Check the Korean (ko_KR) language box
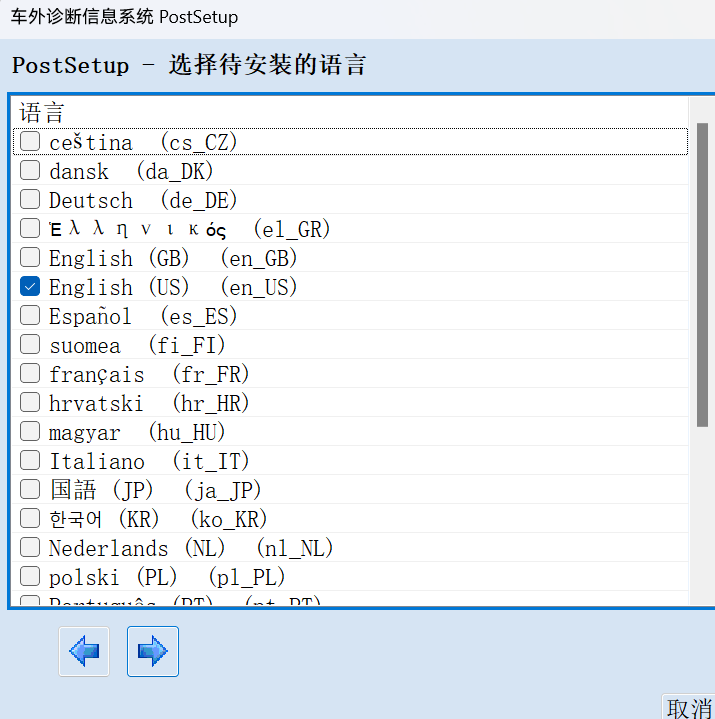Screen dimensions: 715x719 click(30, 519)
